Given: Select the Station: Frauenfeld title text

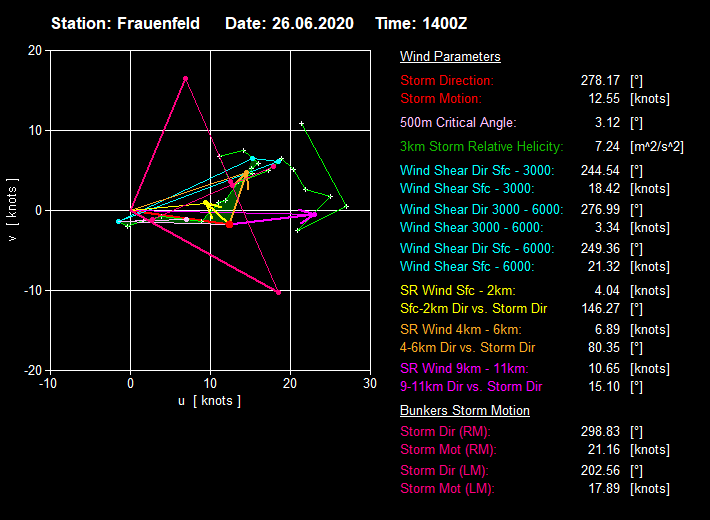Looking at the screenshot, I should pyautogui.click(x=125, y=23).
